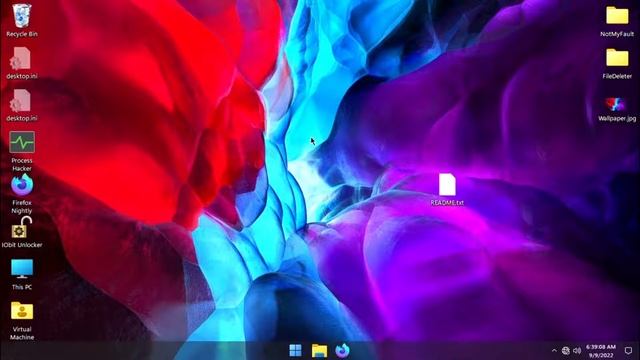Select the Process Hacker shortcut
This screenshot has height=360, width=640.
[x=22, y=151]
